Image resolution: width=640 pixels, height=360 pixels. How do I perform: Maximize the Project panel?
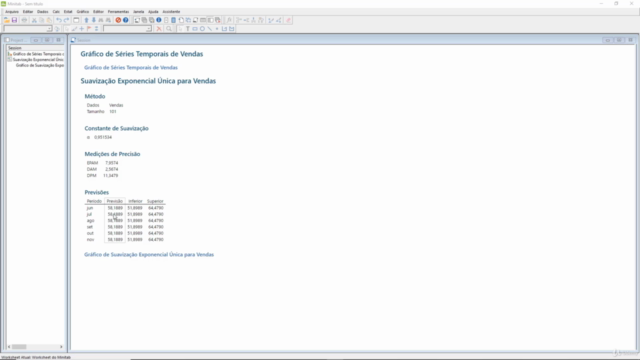click(x=47, y=40)
